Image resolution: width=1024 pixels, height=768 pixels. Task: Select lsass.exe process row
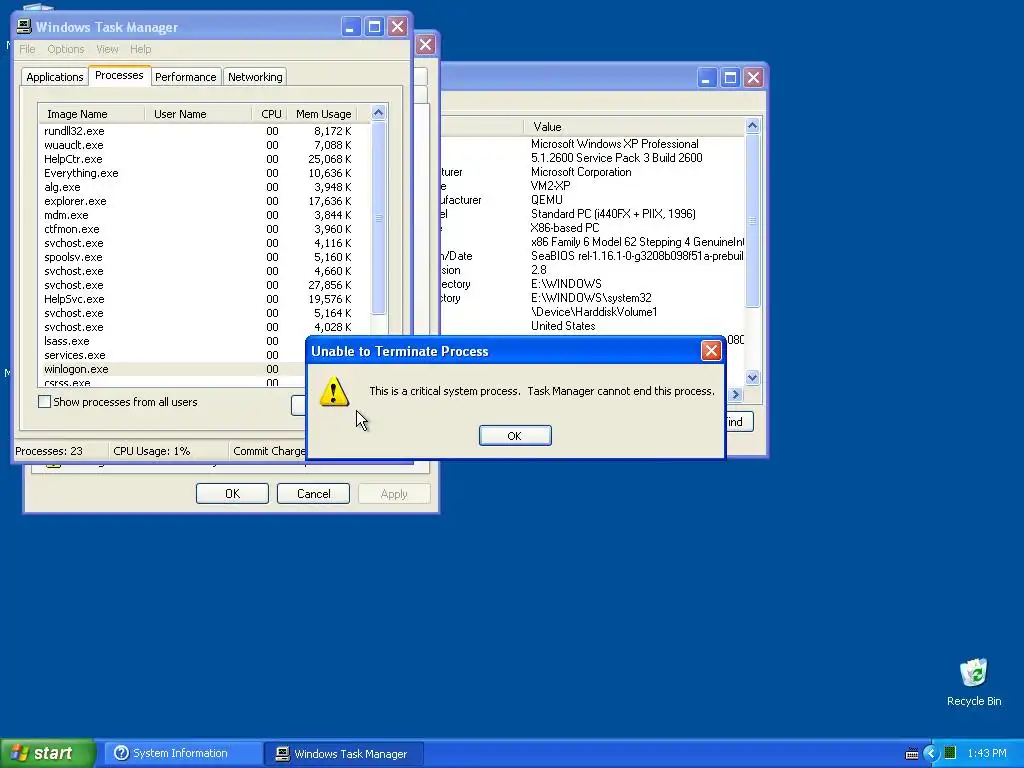[173, 341]
